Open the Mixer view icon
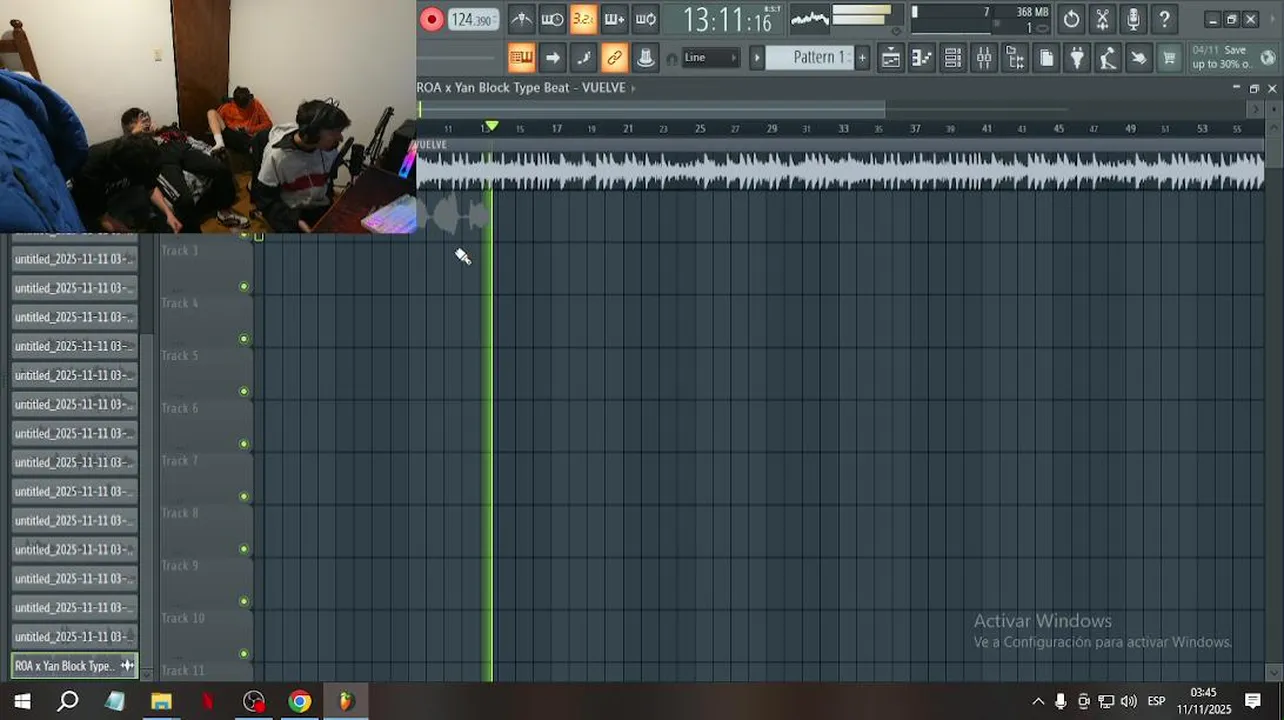 [x=984, y=58]
